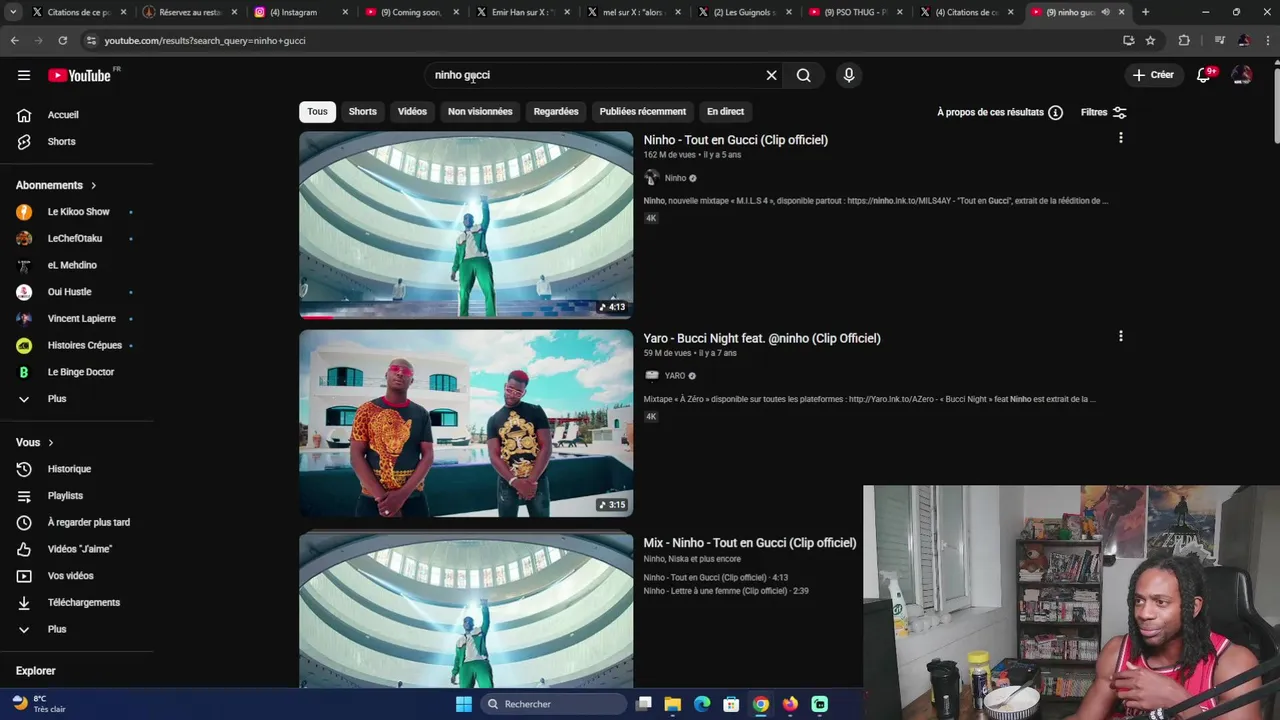The height and width of the screenshot is (720, 1280).
Task: Switch to the PSO THUG browser tab
Action: [855, 12]
